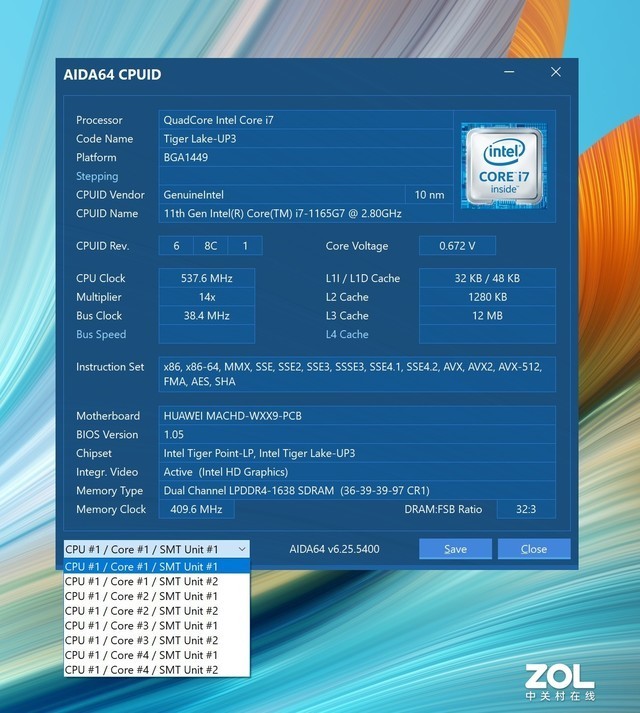640x713 pixels.
Task: Click the AIDA64 CPUID title bar text
Action: tap(112, 75)
